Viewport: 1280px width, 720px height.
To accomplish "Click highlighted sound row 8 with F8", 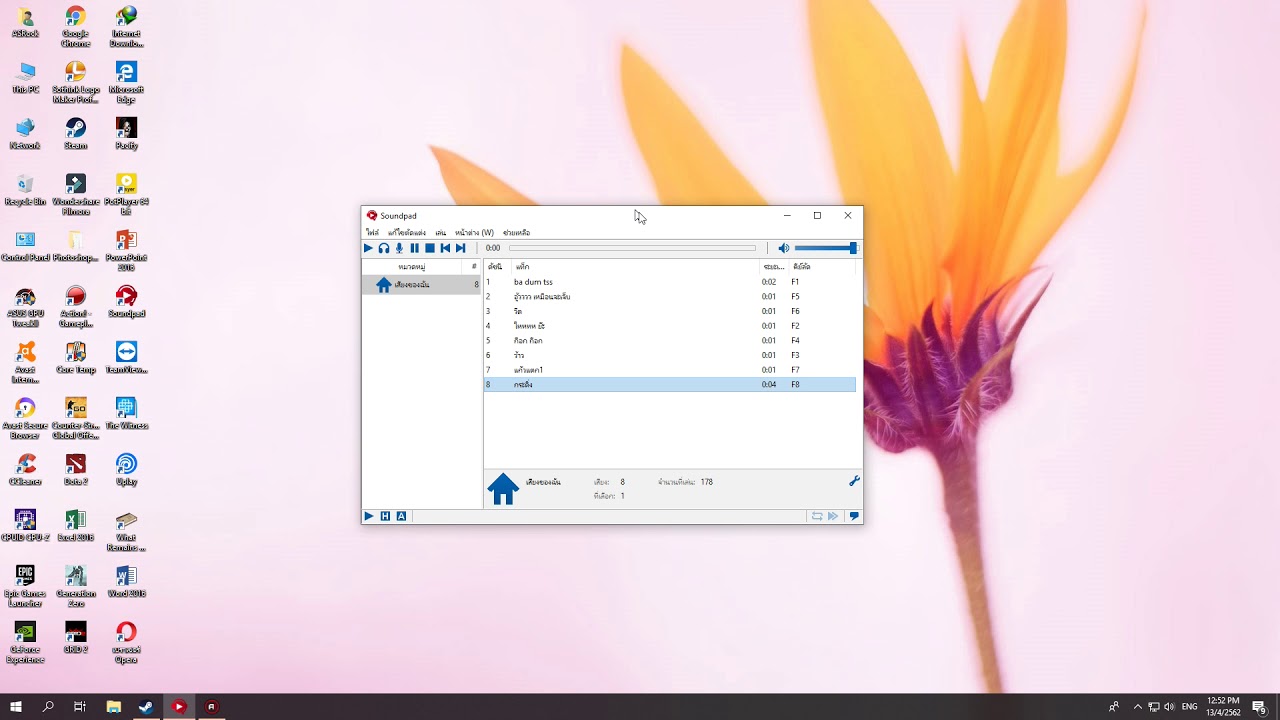I will pyautogui.click(x=670, y=384).
